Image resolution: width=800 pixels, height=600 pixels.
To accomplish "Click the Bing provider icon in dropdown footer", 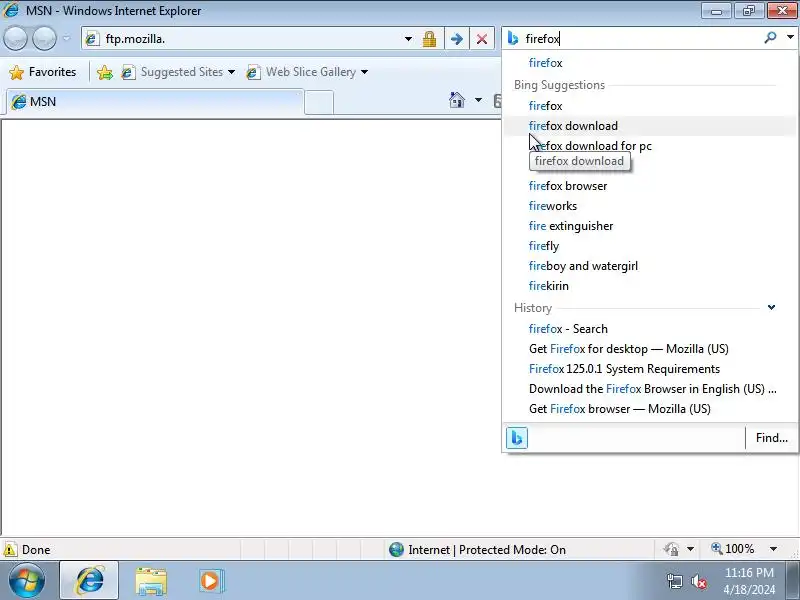I will pos(517,438).
